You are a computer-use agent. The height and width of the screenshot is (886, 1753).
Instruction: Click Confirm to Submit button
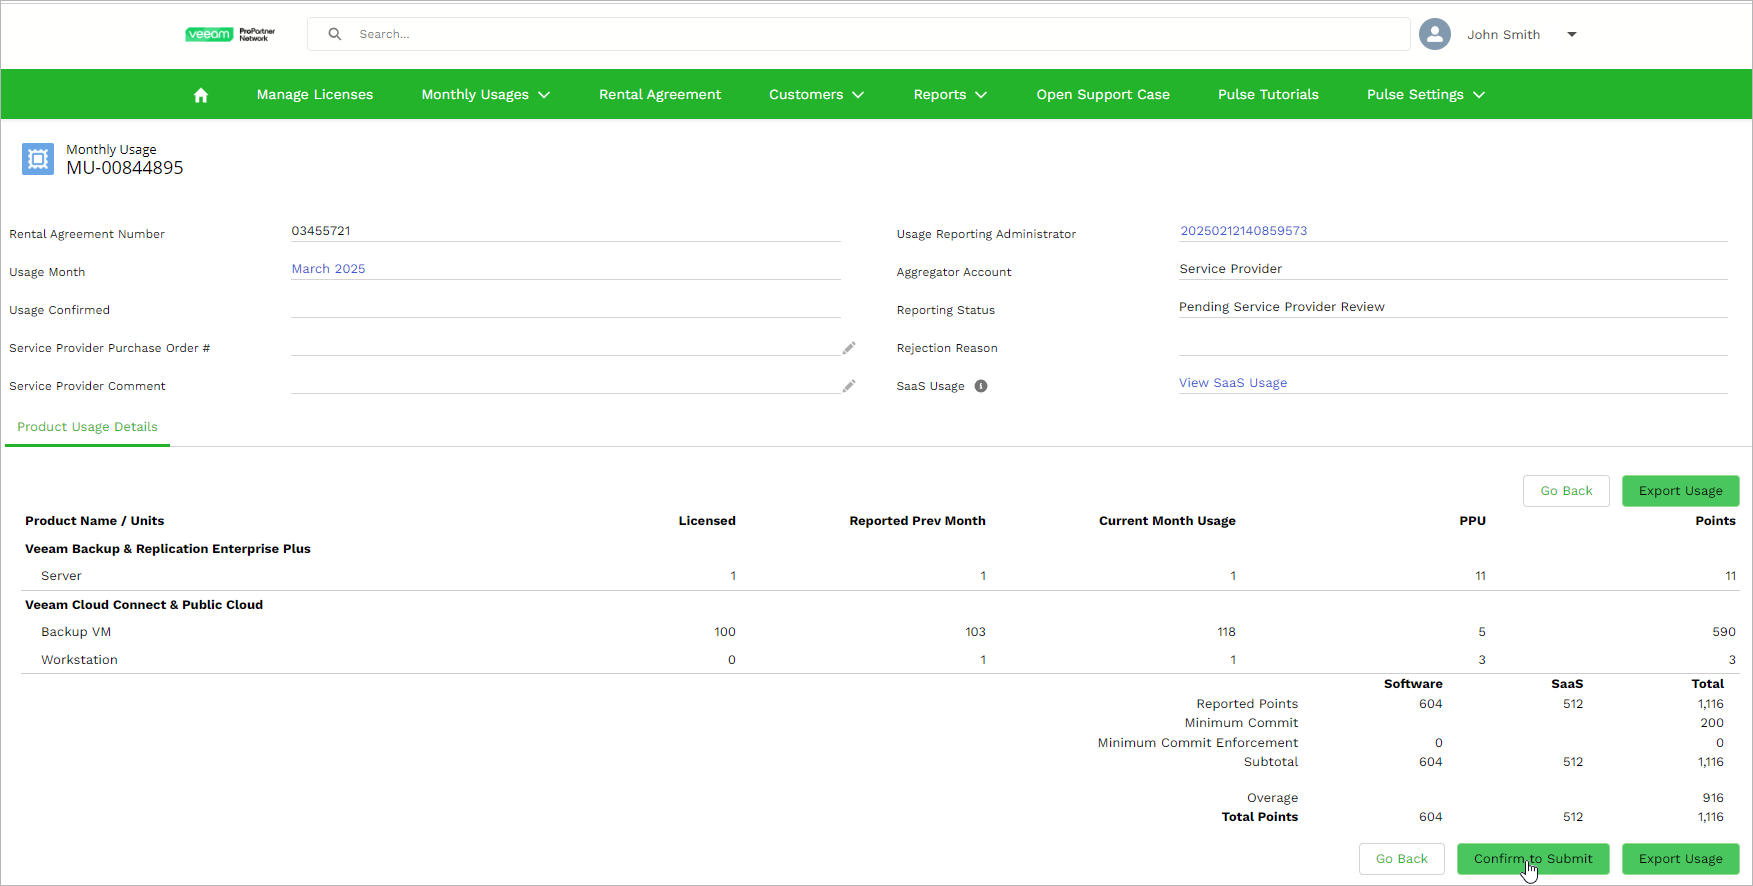[1533, 859]
